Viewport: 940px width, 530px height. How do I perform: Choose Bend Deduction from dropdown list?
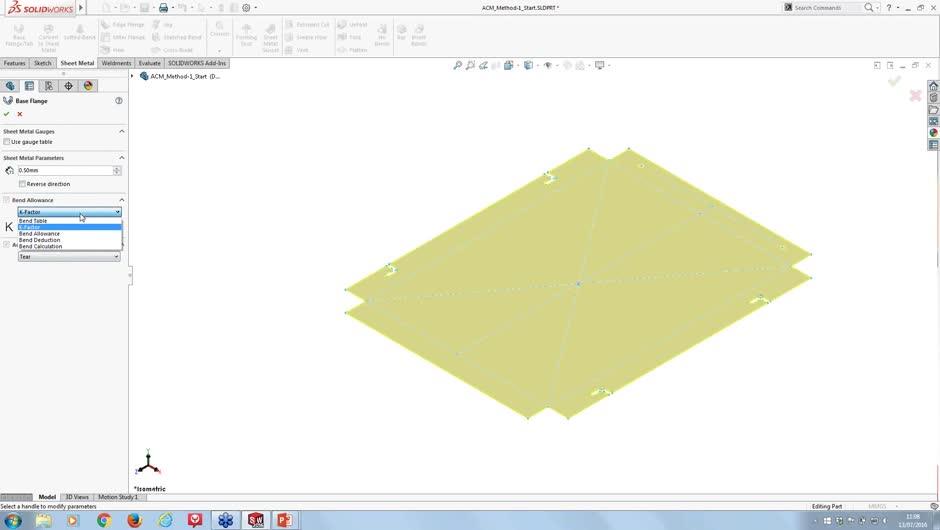tap(69, 240)
